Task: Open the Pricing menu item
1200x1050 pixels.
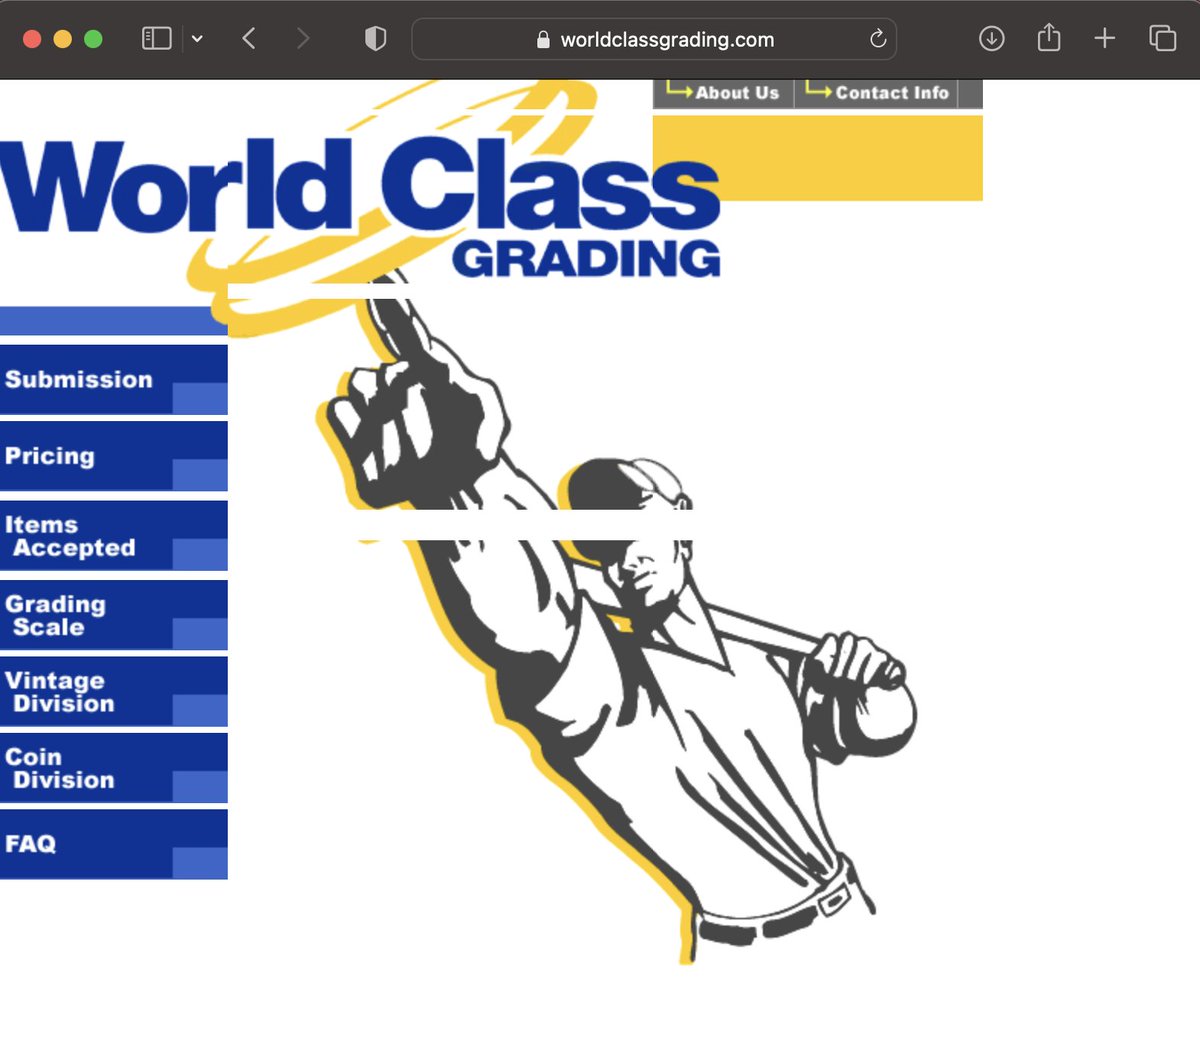Action: (114, 456)
